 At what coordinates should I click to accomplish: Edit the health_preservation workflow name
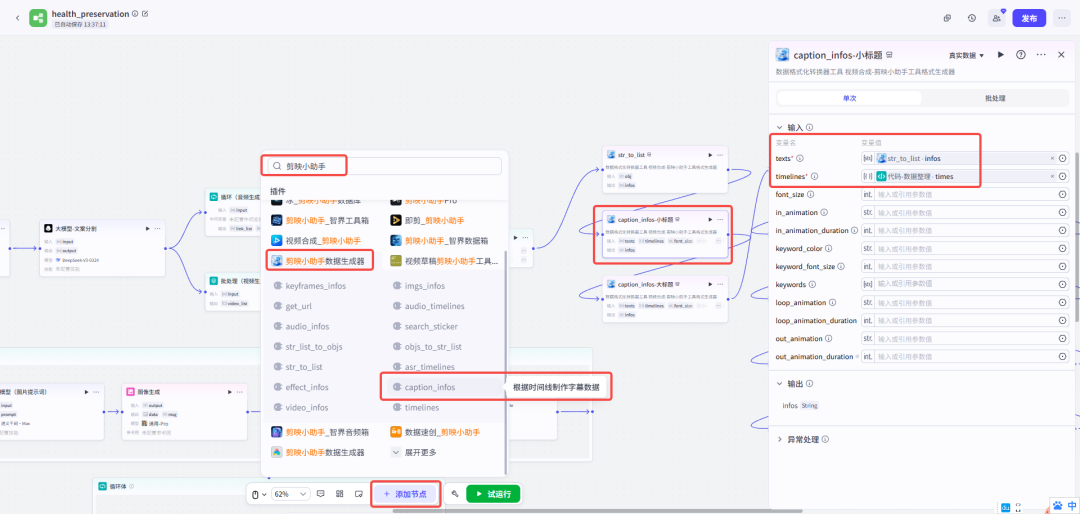[x=145, y=14]
